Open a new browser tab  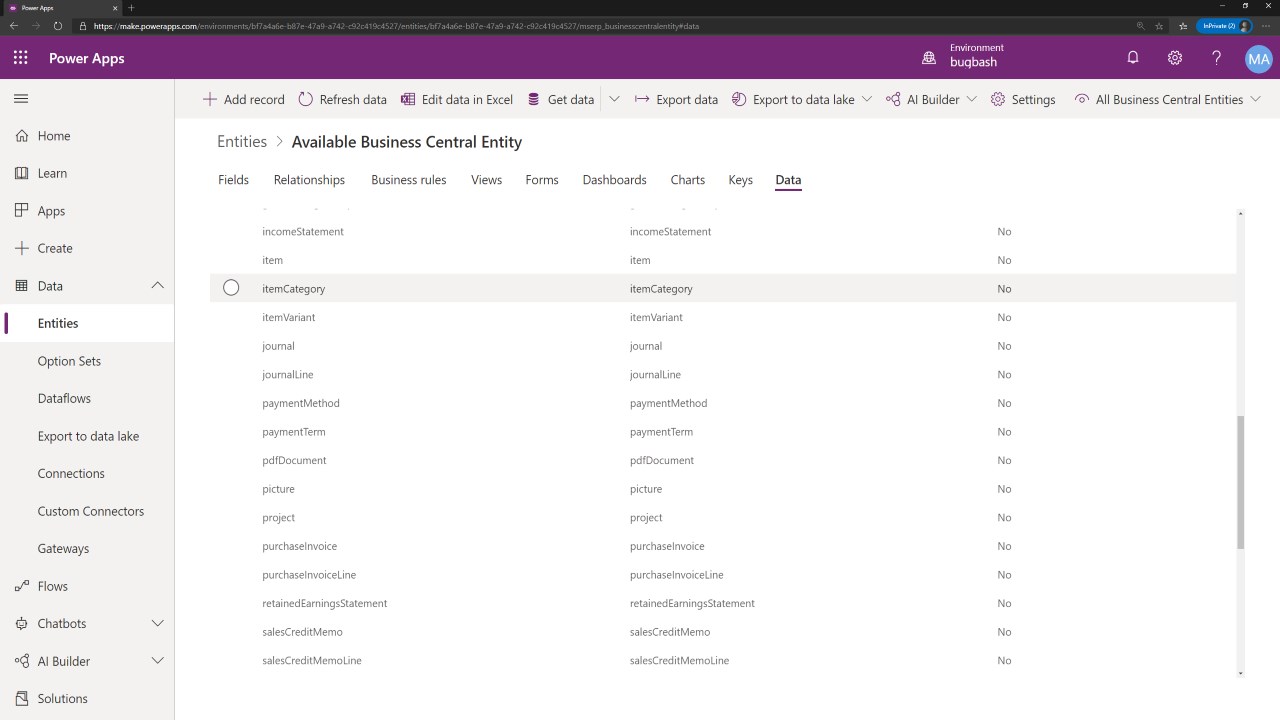coord(131,7)
